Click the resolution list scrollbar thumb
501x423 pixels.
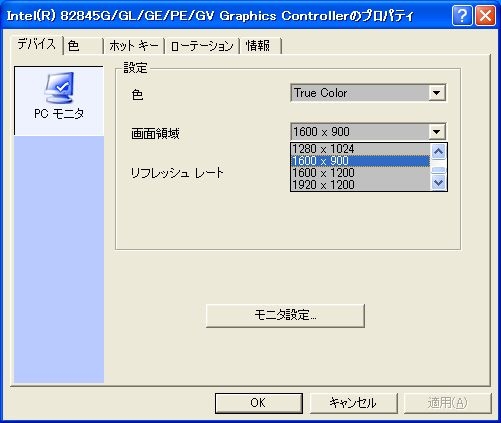tap(438, 170)
